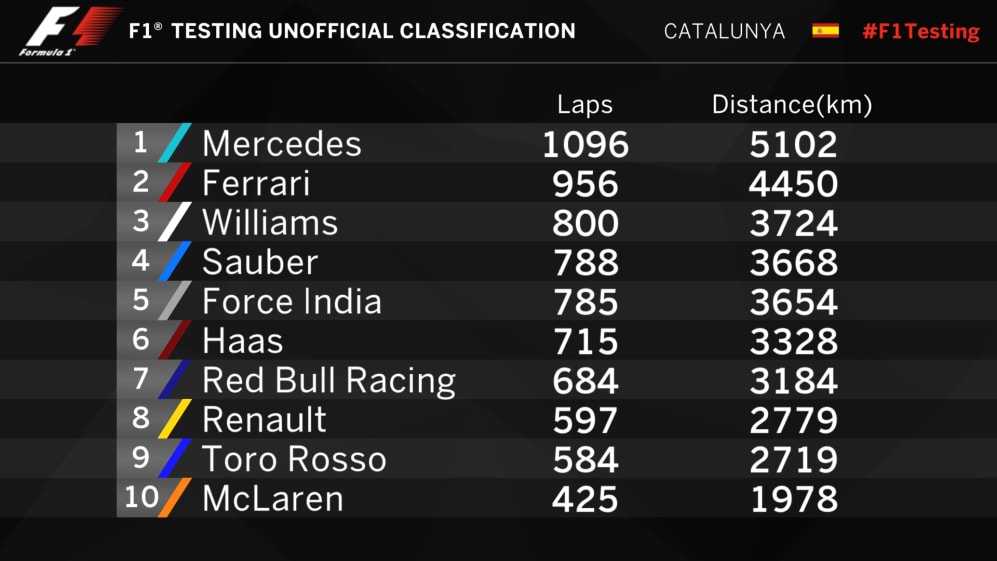Click the #F1Testing hashtag
The image size is (997, 561).
point(920,31)
